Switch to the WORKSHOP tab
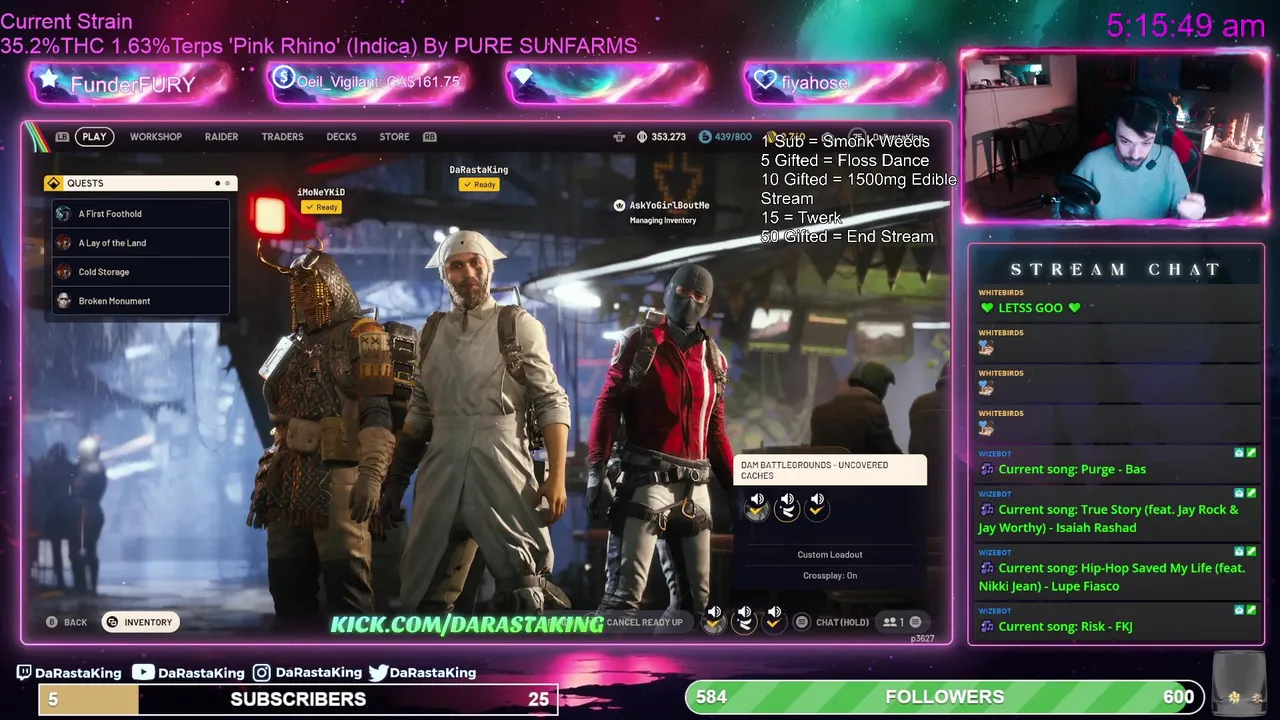1280x720 pixels. [156, 137]
